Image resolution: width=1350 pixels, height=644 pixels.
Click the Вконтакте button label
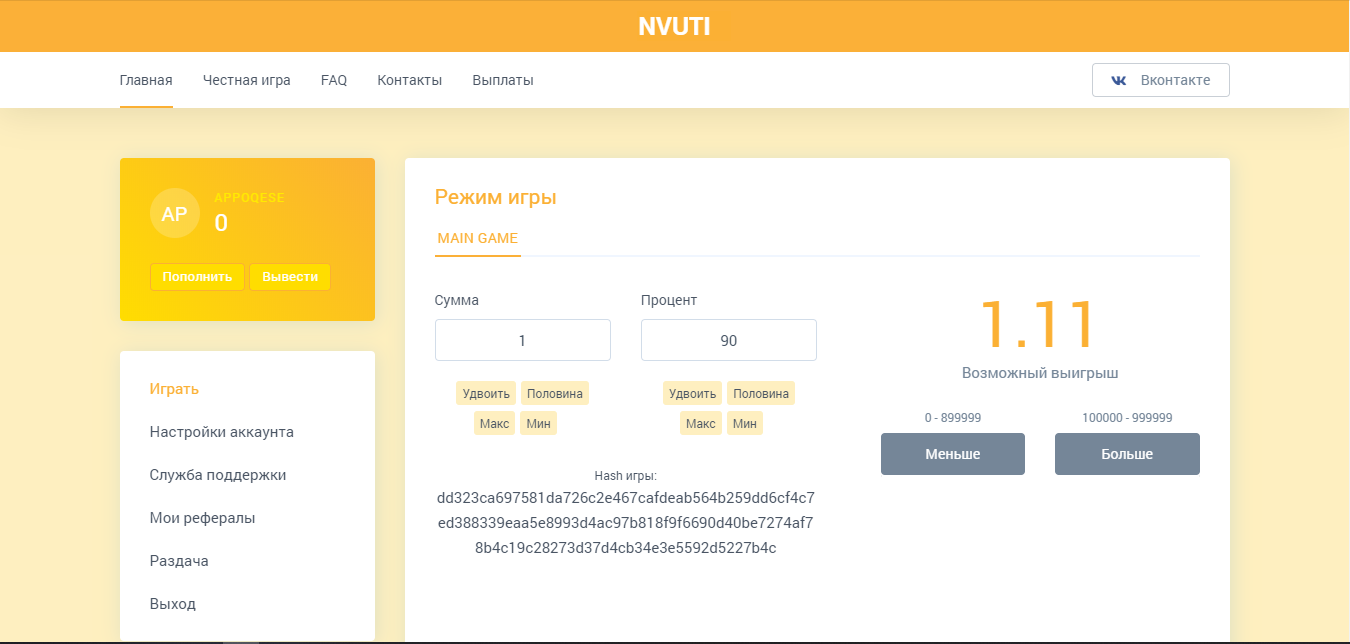(1175, 80)
